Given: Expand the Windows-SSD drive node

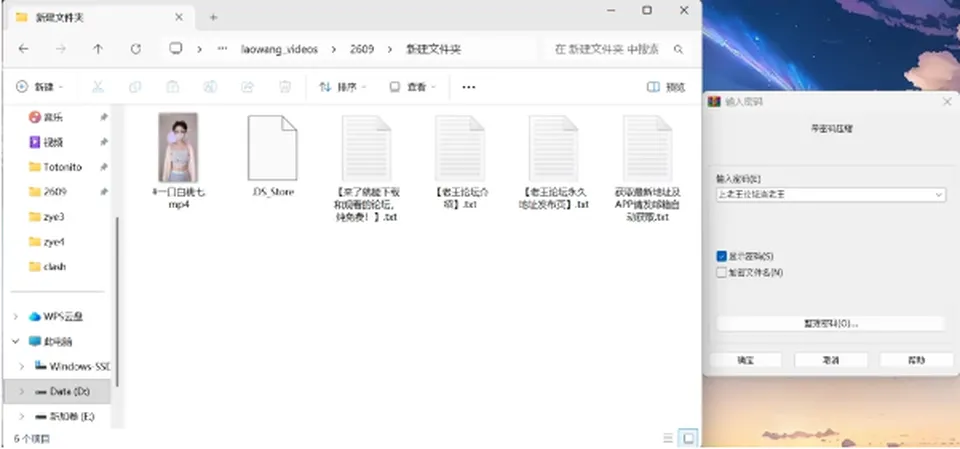Looking at the screenshot, I should (x=22, y=366).
